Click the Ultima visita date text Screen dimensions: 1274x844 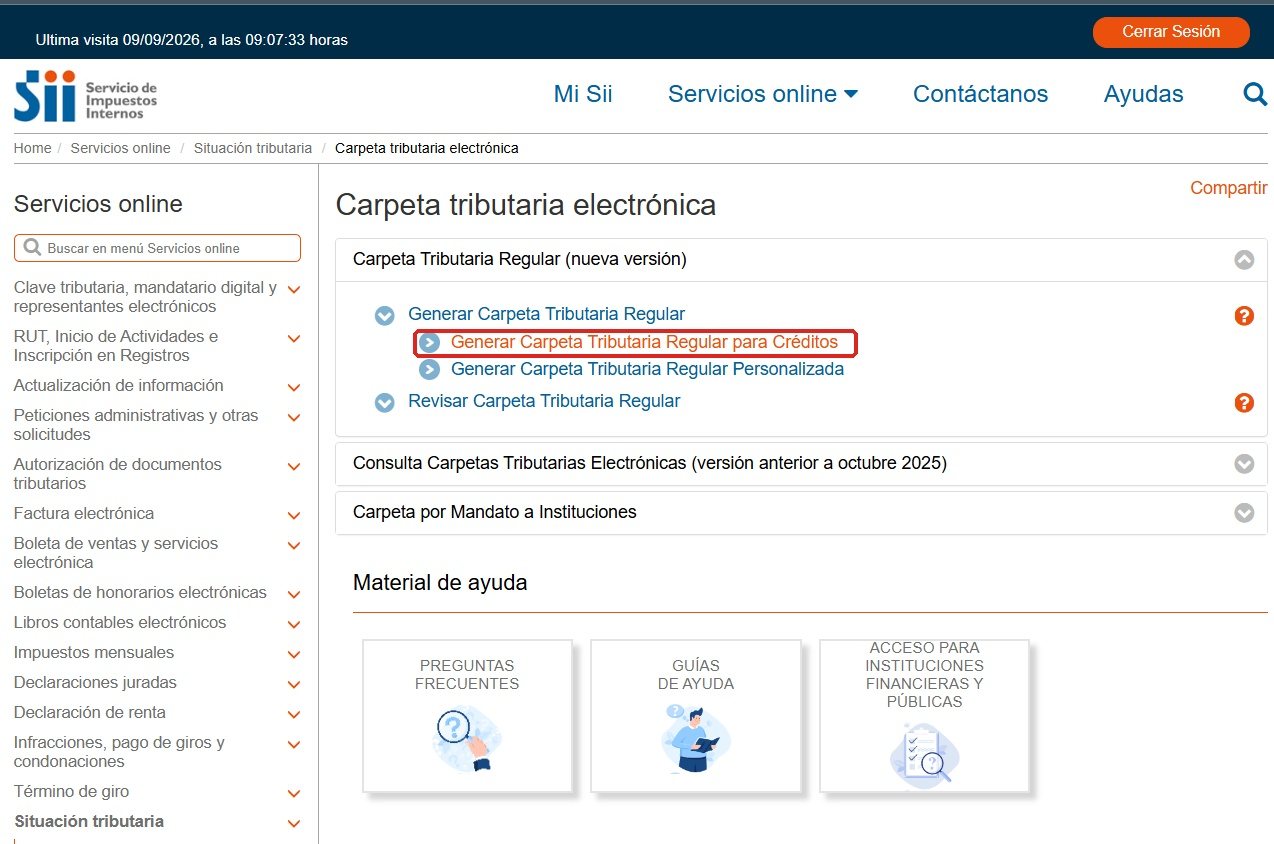[192, 40]
